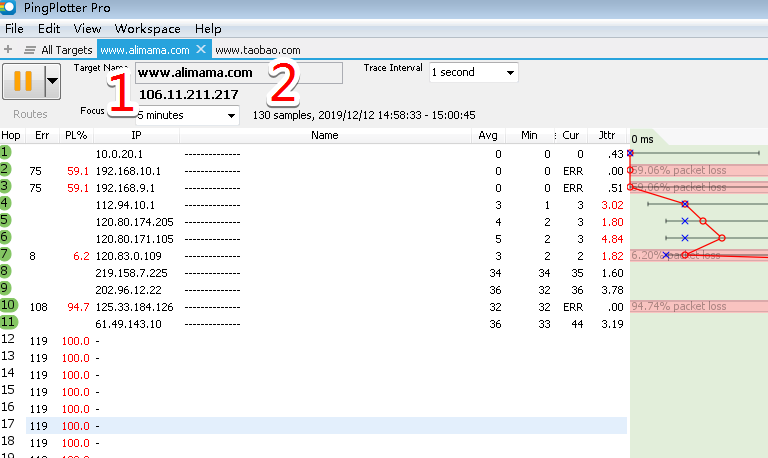Click the 3.02 jitter value
Screen dimensions: 768x458
612,205
